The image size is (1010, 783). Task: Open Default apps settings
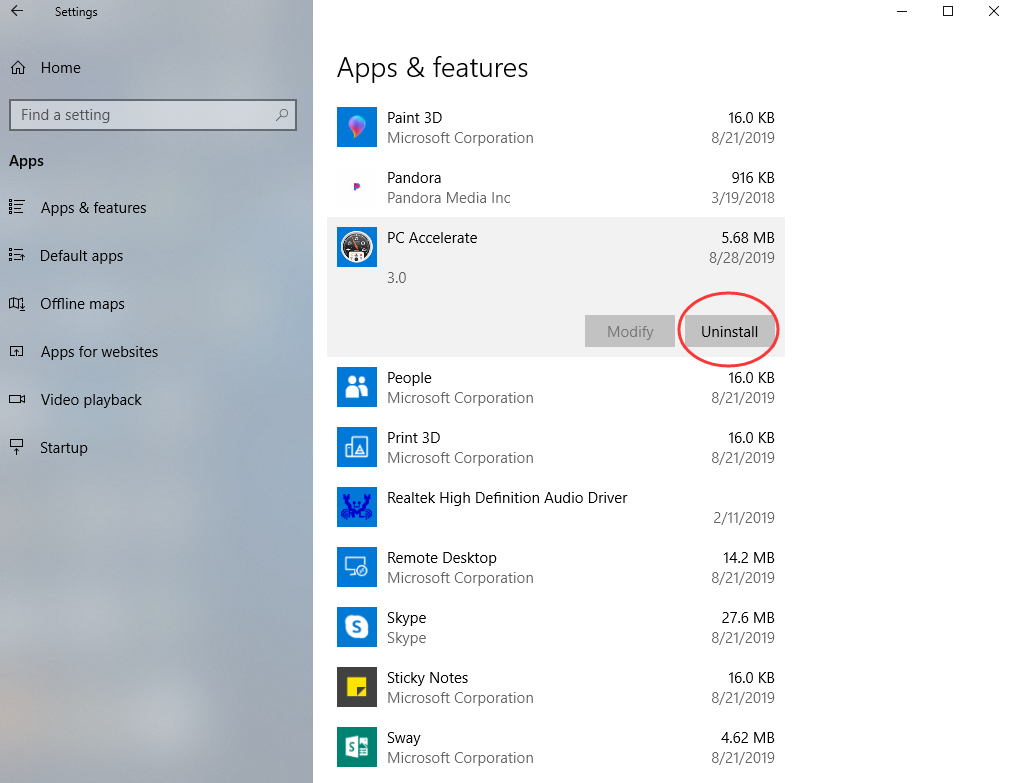[x=81, y=256]
